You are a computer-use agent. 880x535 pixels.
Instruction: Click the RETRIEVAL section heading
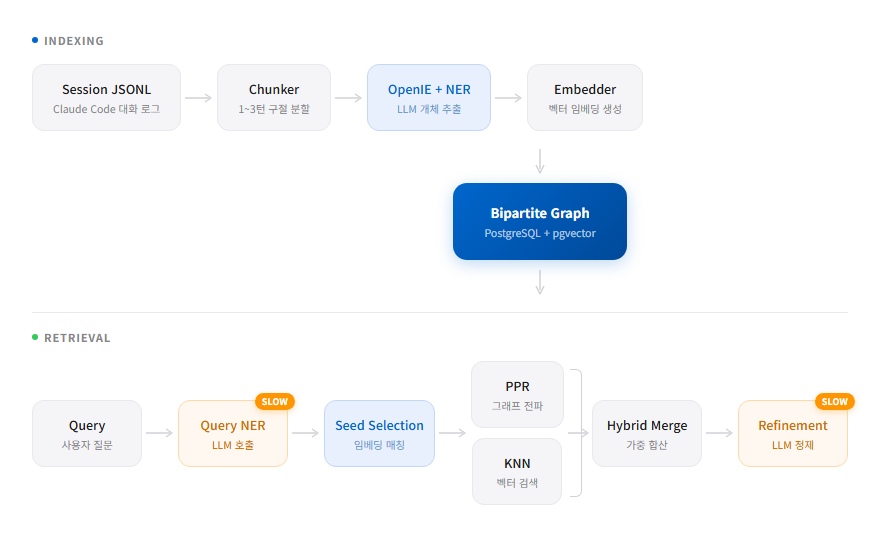(77, 338)
